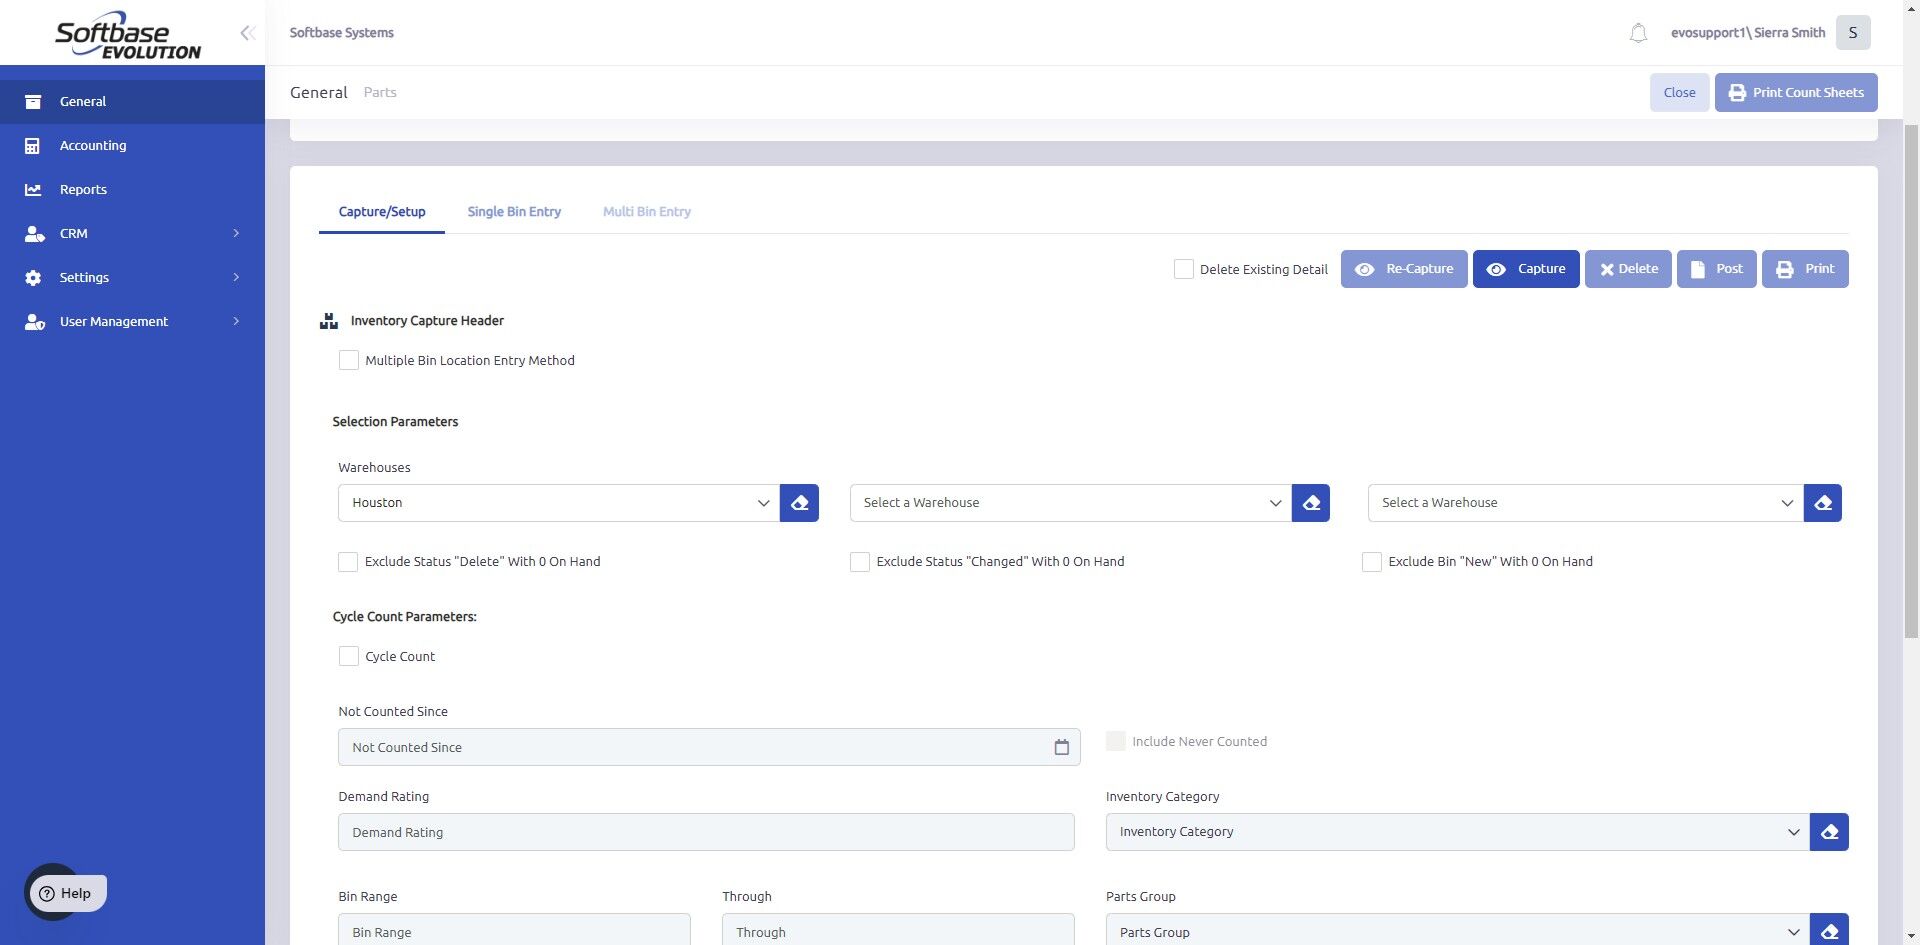Enable Multiple Bin Location Entry Method
This screenshot has height=945, width=1920.
coord(349,360)
